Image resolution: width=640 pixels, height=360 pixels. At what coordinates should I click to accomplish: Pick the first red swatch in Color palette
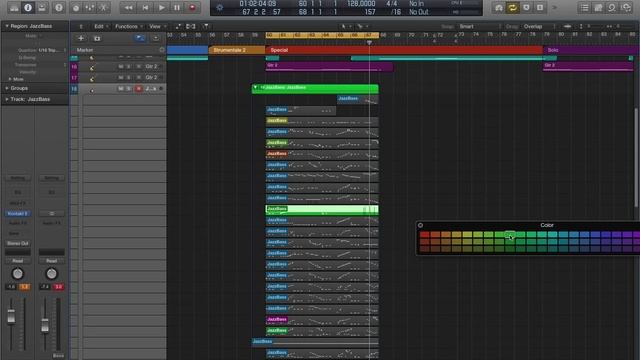click(424, 234)
